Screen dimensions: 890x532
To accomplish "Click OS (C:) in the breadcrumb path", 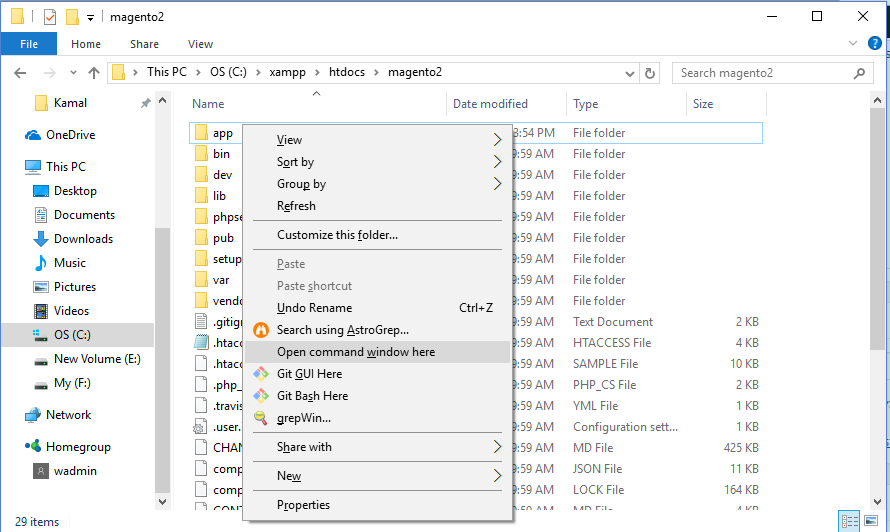I will coord(228,72).
